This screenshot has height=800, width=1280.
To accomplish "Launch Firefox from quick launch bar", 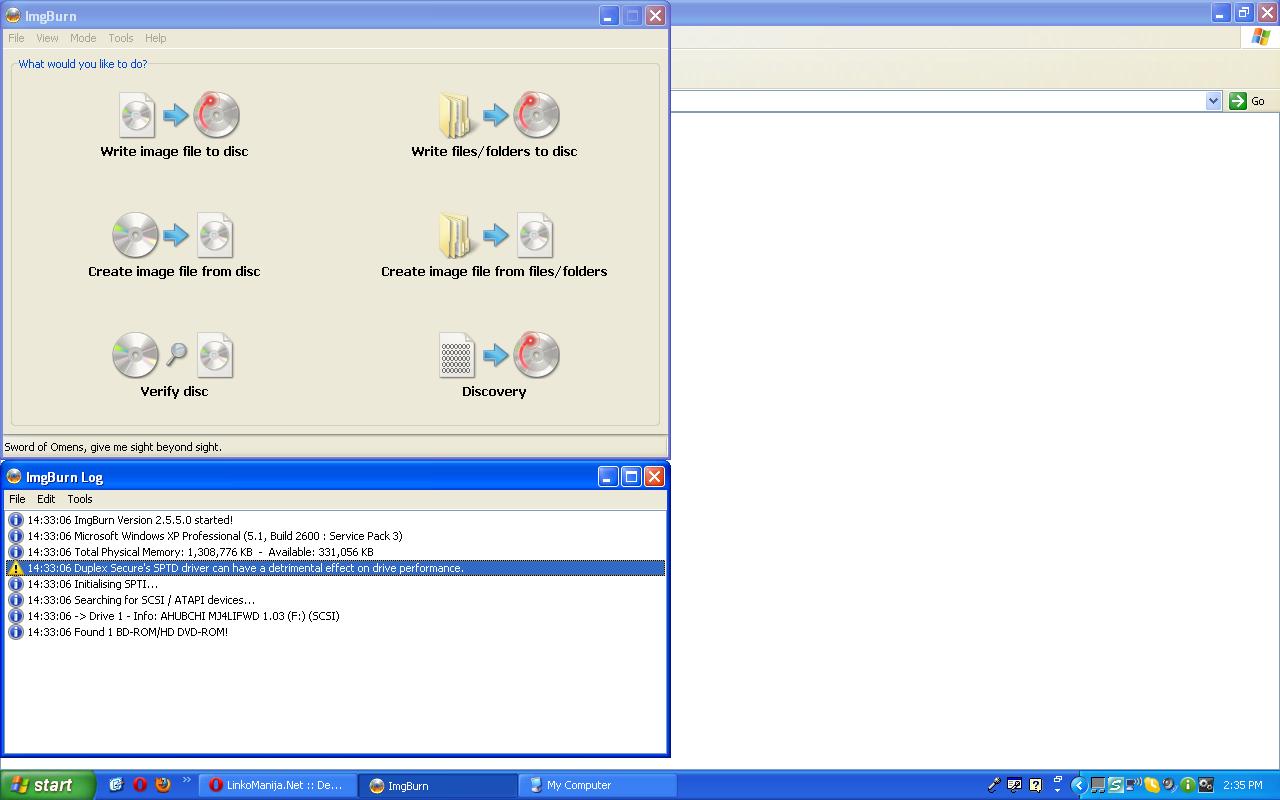I will coord(163,785).
